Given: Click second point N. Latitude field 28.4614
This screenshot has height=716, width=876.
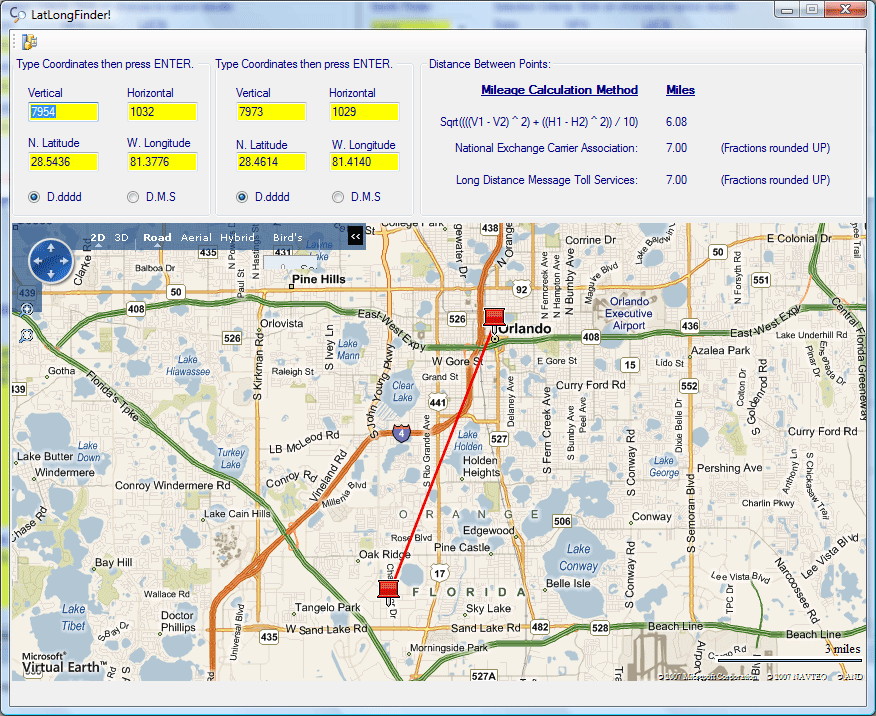Looking at the screenshot, I should [271, 162].
